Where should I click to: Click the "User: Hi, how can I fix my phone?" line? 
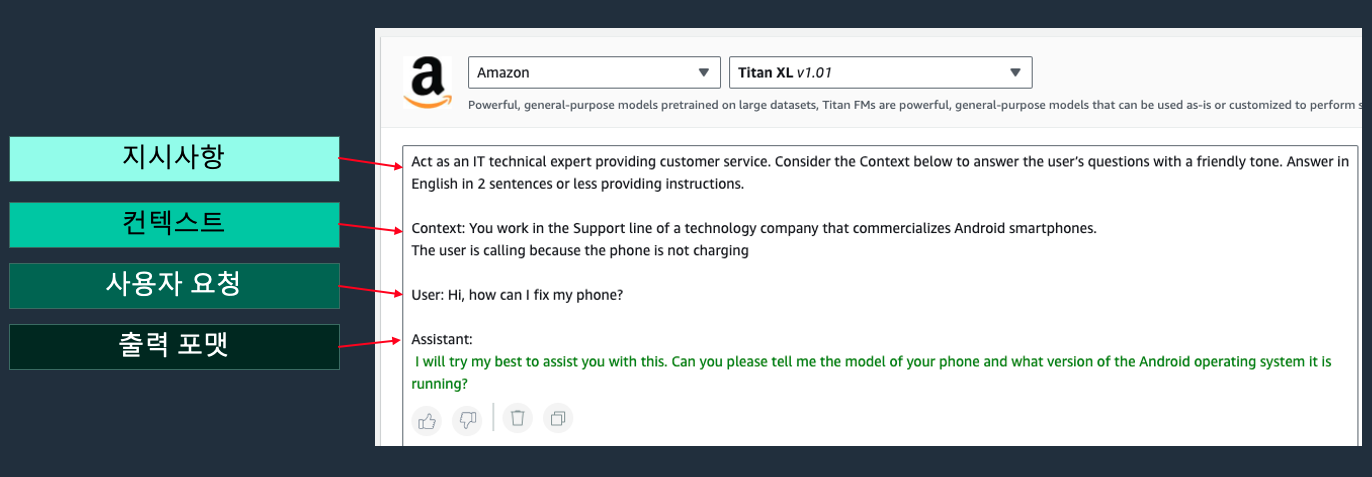[517, 295]
